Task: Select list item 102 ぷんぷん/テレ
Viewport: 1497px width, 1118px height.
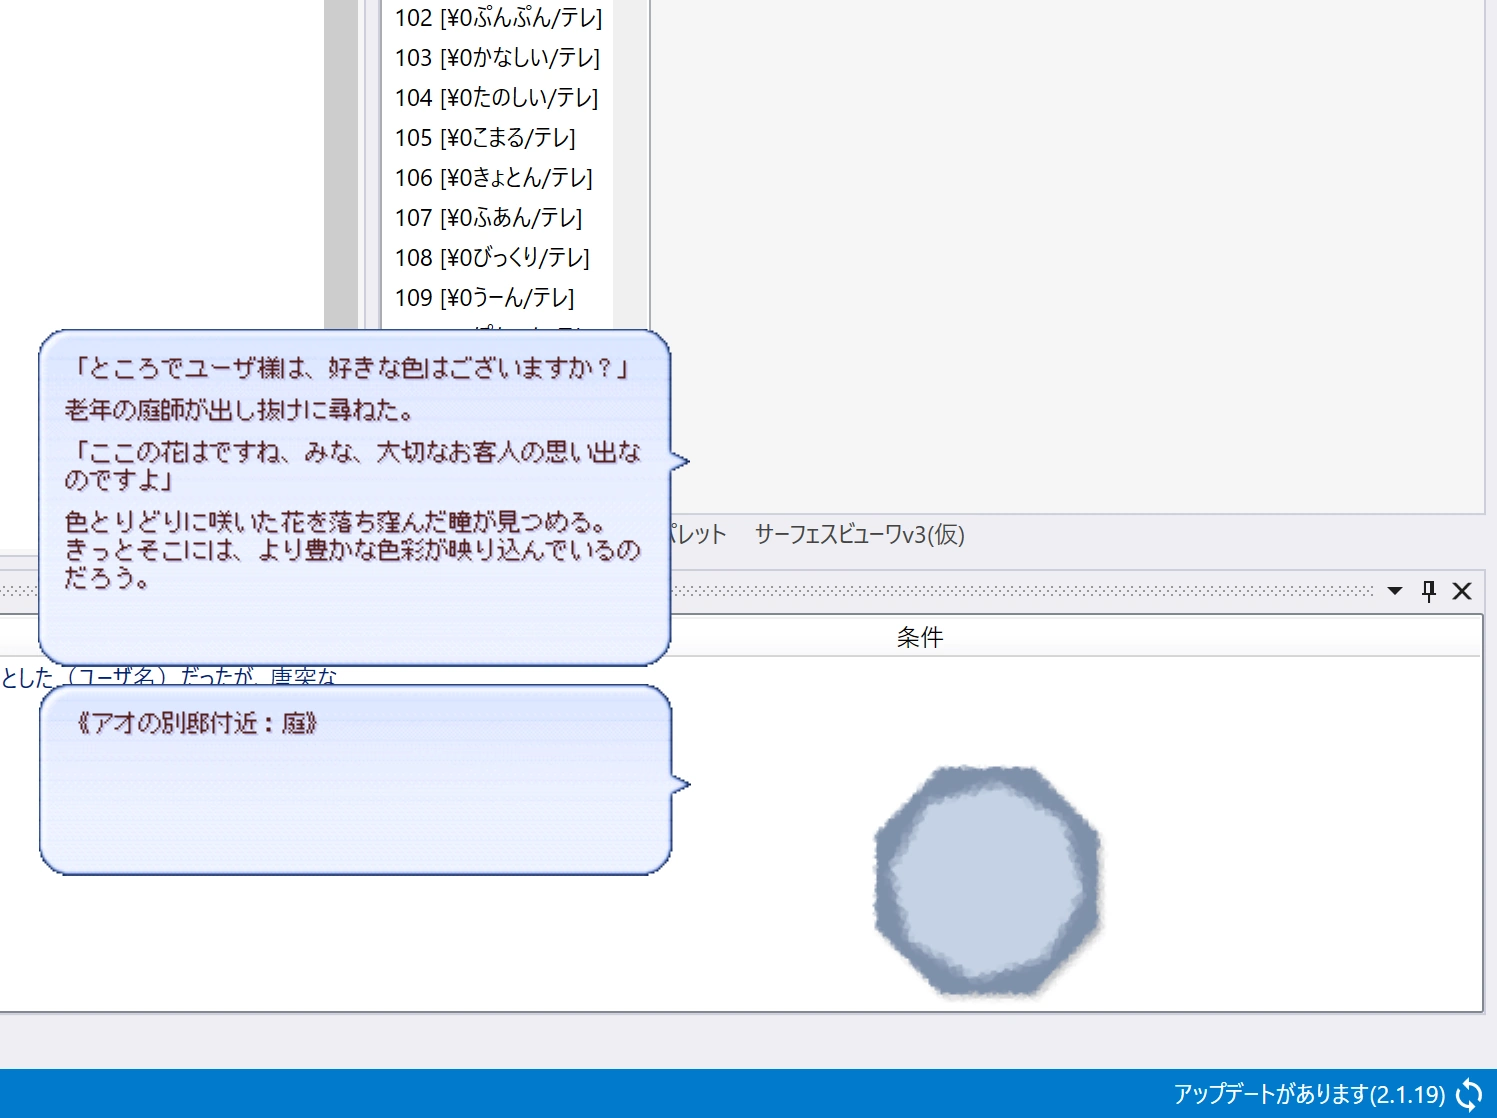Action: point(498,18)
